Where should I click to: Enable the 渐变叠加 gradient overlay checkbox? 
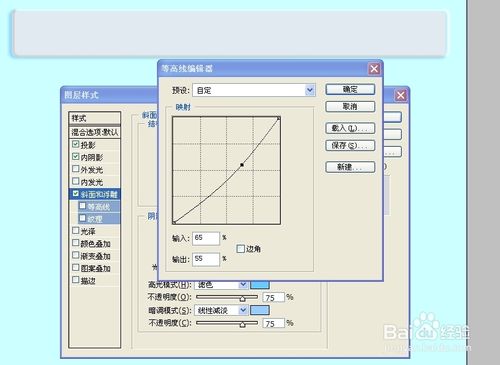(x=76, y=255)
